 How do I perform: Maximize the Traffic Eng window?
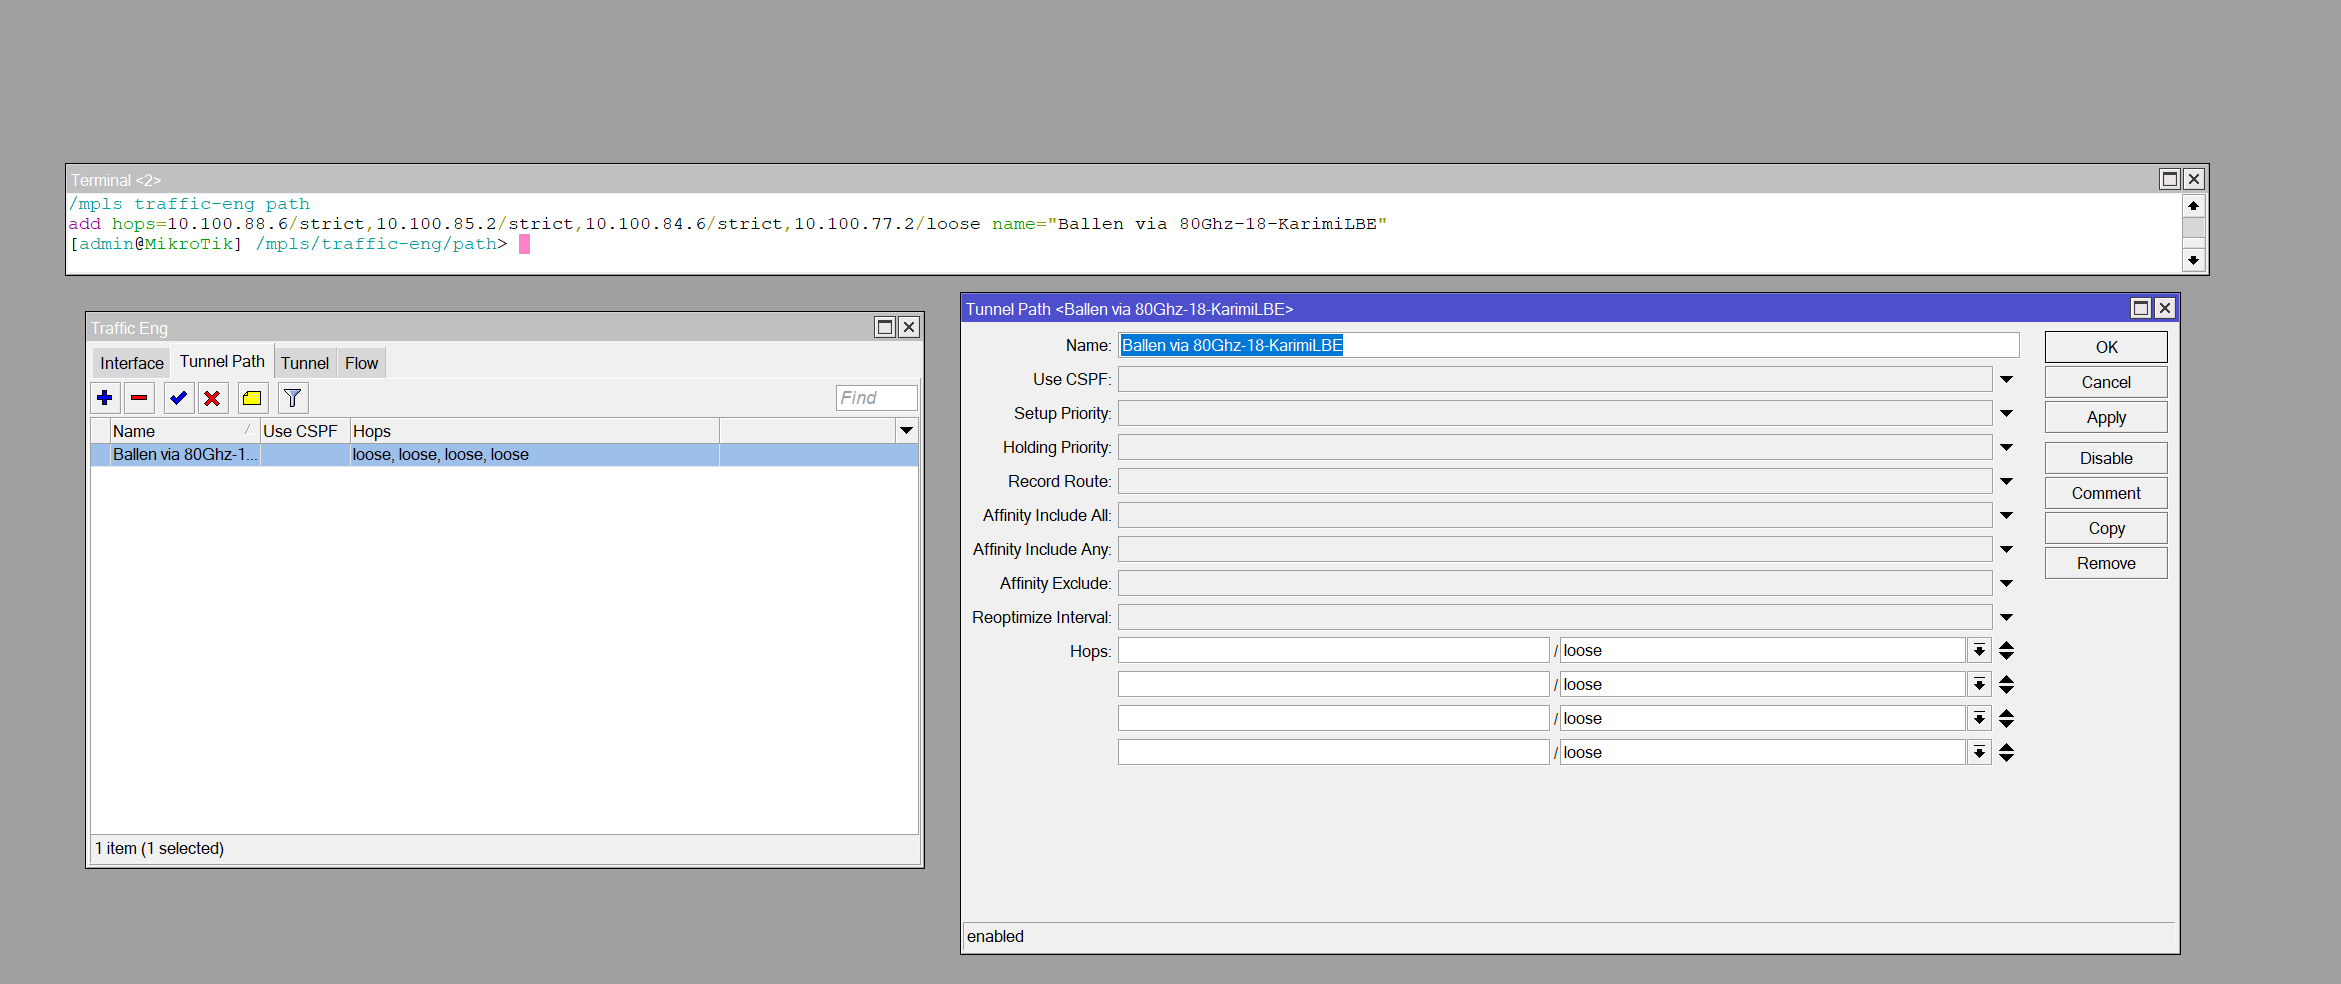tap(885, 327)
